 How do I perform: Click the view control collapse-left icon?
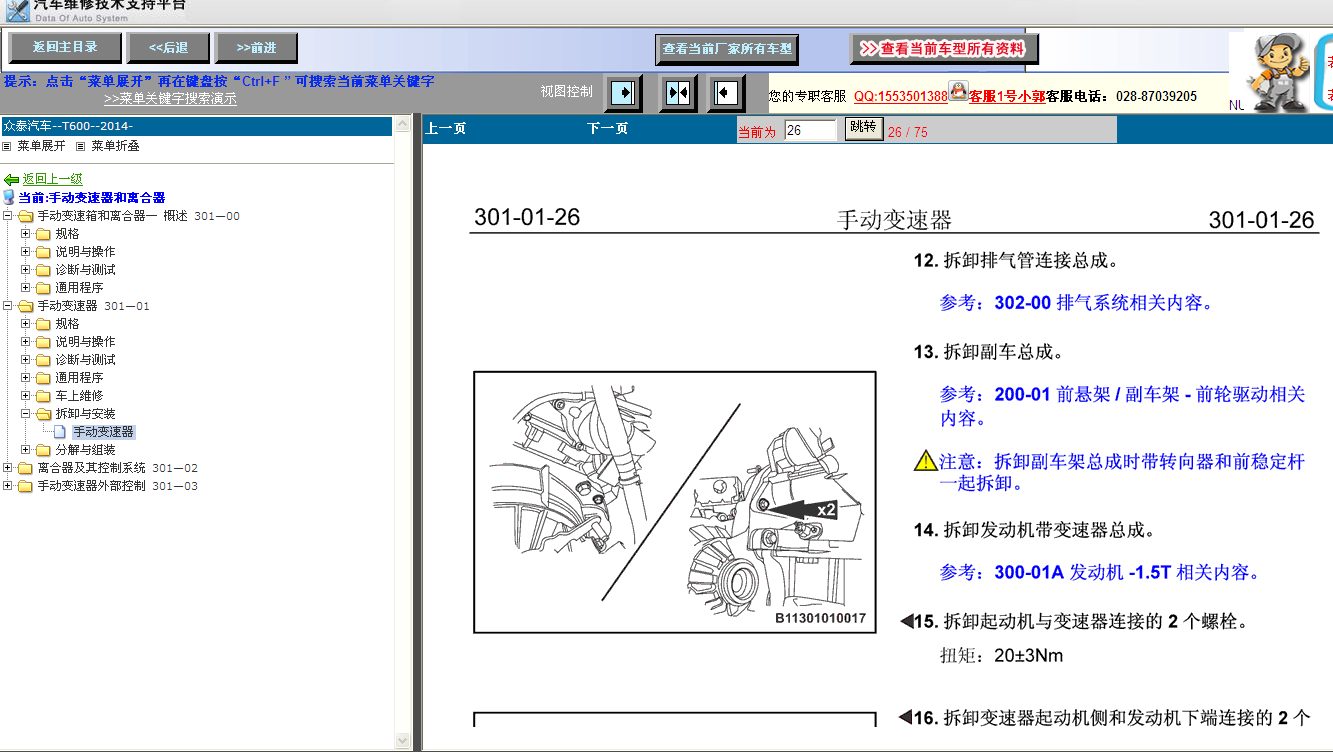726,93
